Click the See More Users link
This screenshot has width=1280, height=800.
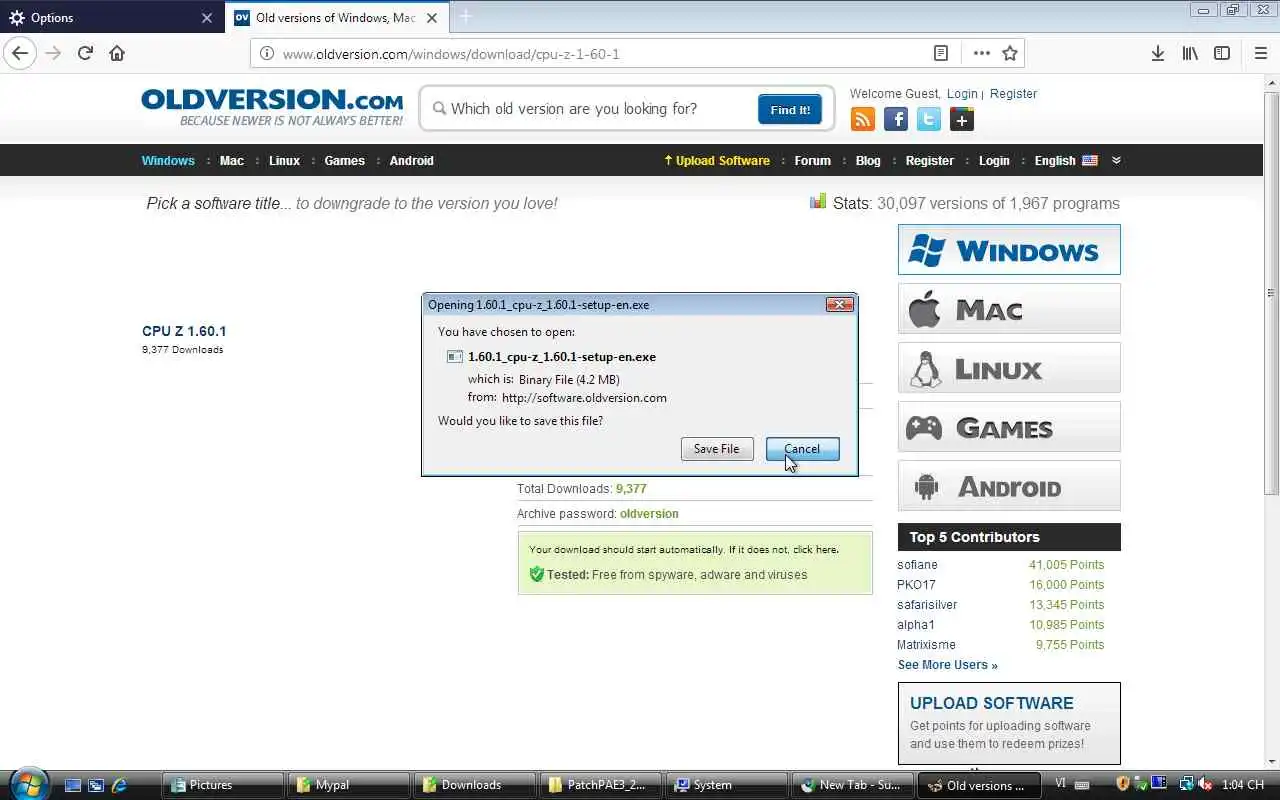[x=947, y=665]
